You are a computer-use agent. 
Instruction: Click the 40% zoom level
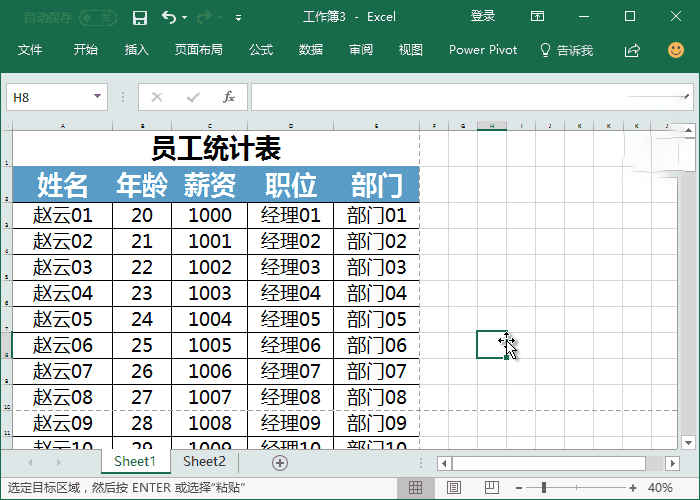tap(660, 488)
